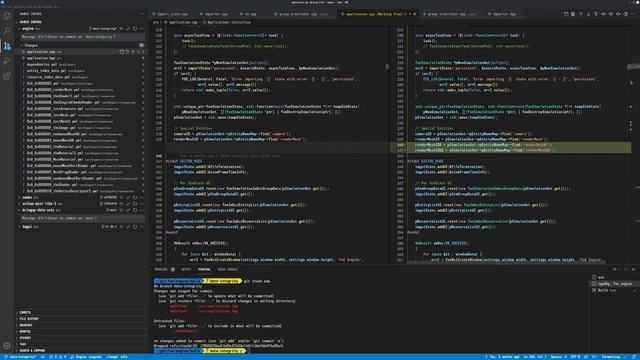Expand the TAGS section

[x=22, y=344]
